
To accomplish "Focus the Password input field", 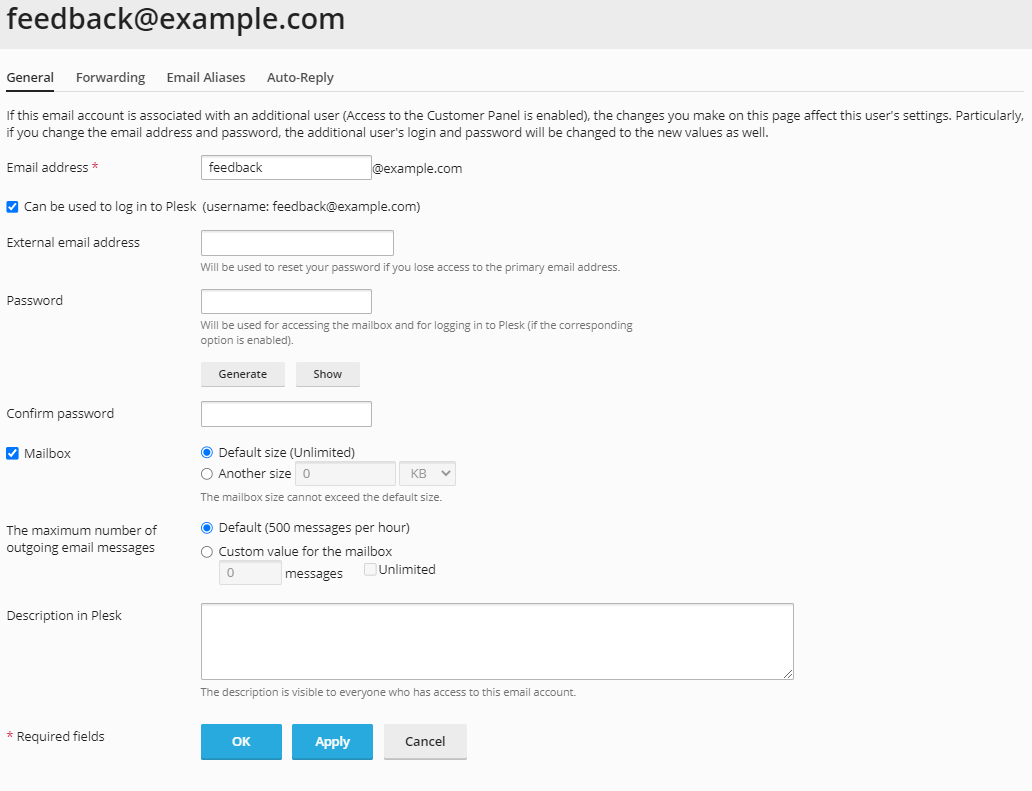I will tap(286, 300).
